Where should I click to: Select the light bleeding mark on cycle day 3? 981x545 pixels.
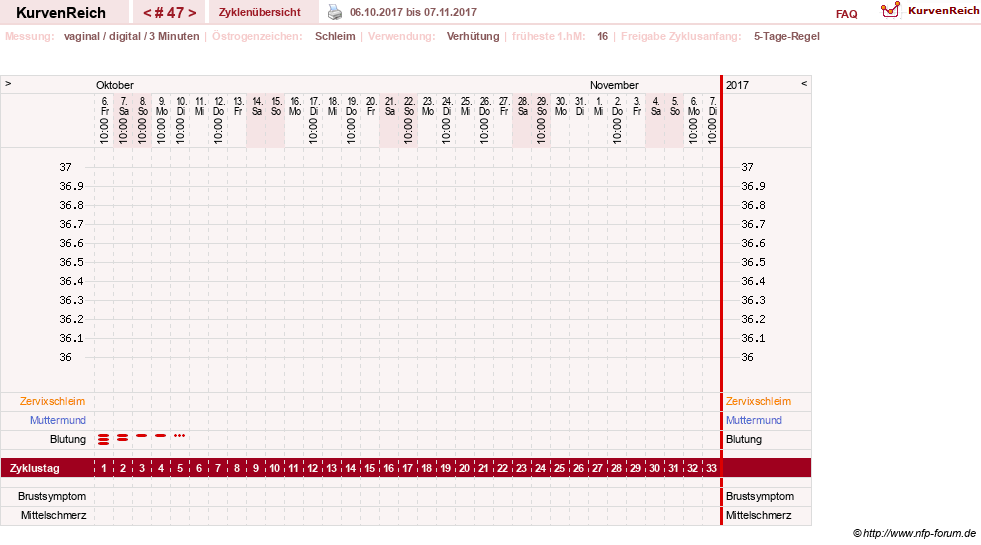coord(141,435)
